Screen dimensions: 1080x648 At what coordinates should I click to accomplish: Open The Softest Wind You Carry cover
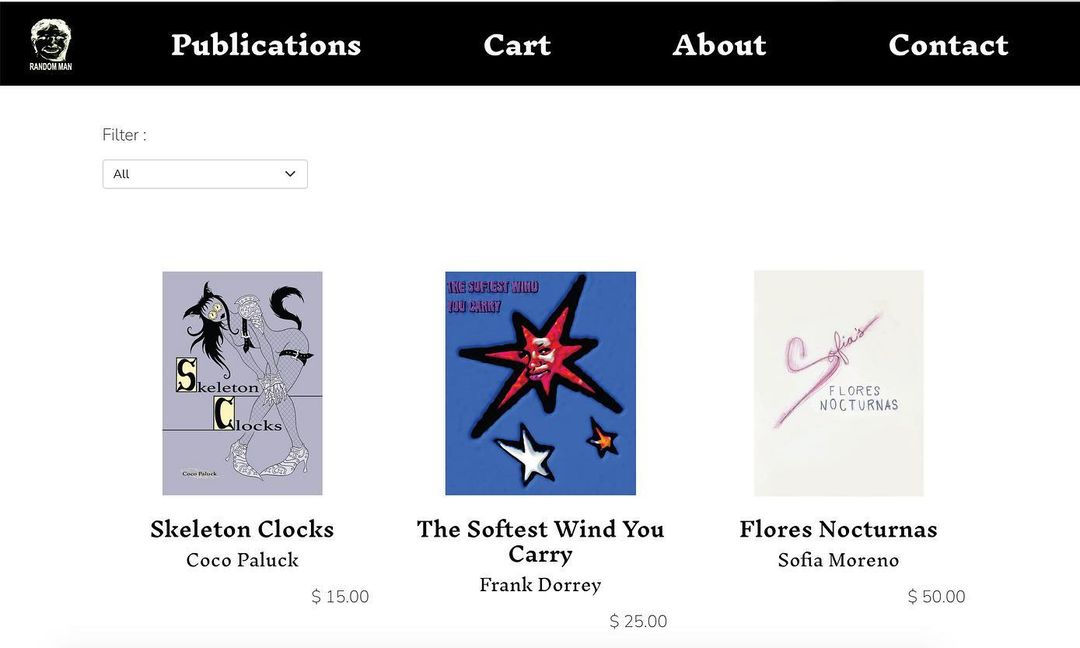point(540,383)
